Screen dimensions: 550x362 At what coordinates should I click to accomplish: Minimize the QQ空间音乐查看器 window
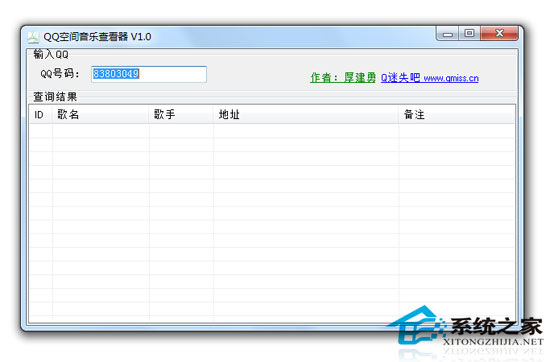pyautogui.click(x=447, y=34)
